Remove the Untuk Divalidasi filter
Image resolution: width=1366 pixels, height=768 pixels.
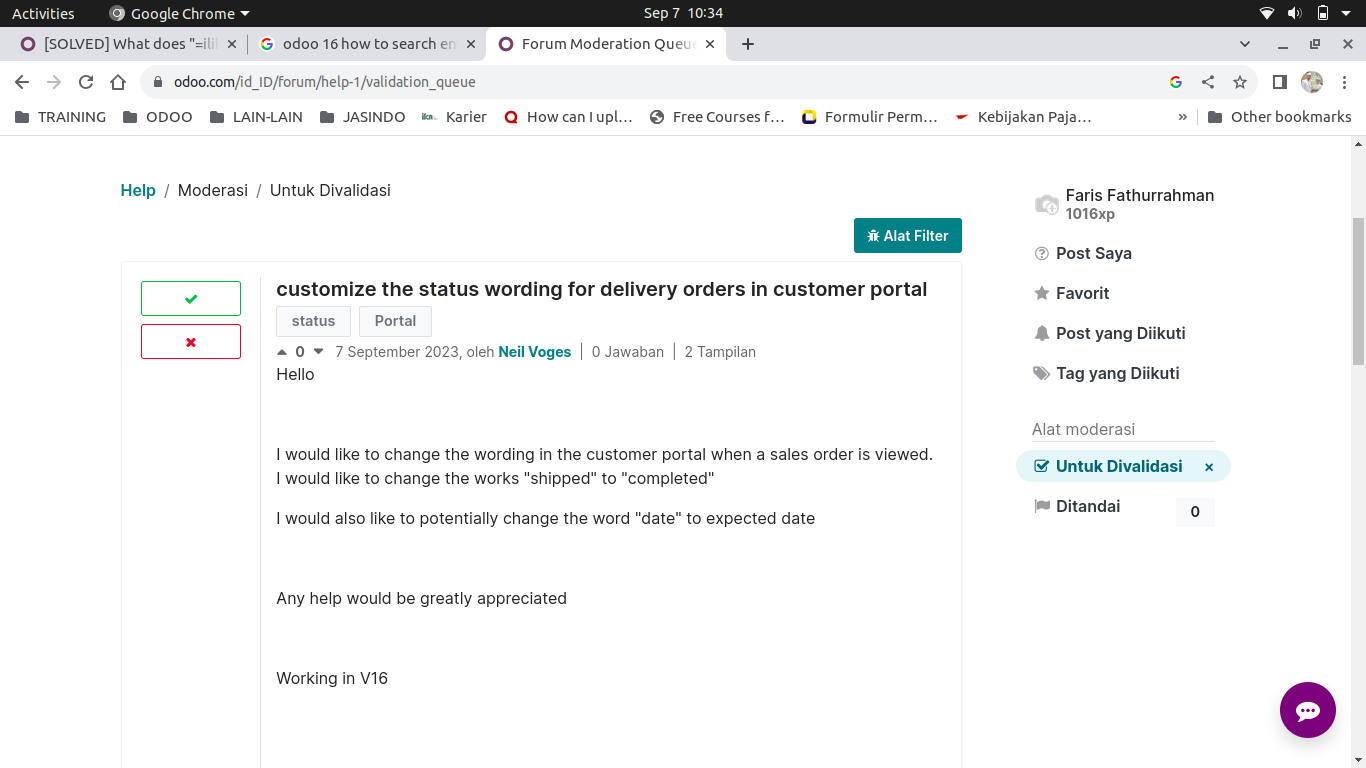(1209, 467)
